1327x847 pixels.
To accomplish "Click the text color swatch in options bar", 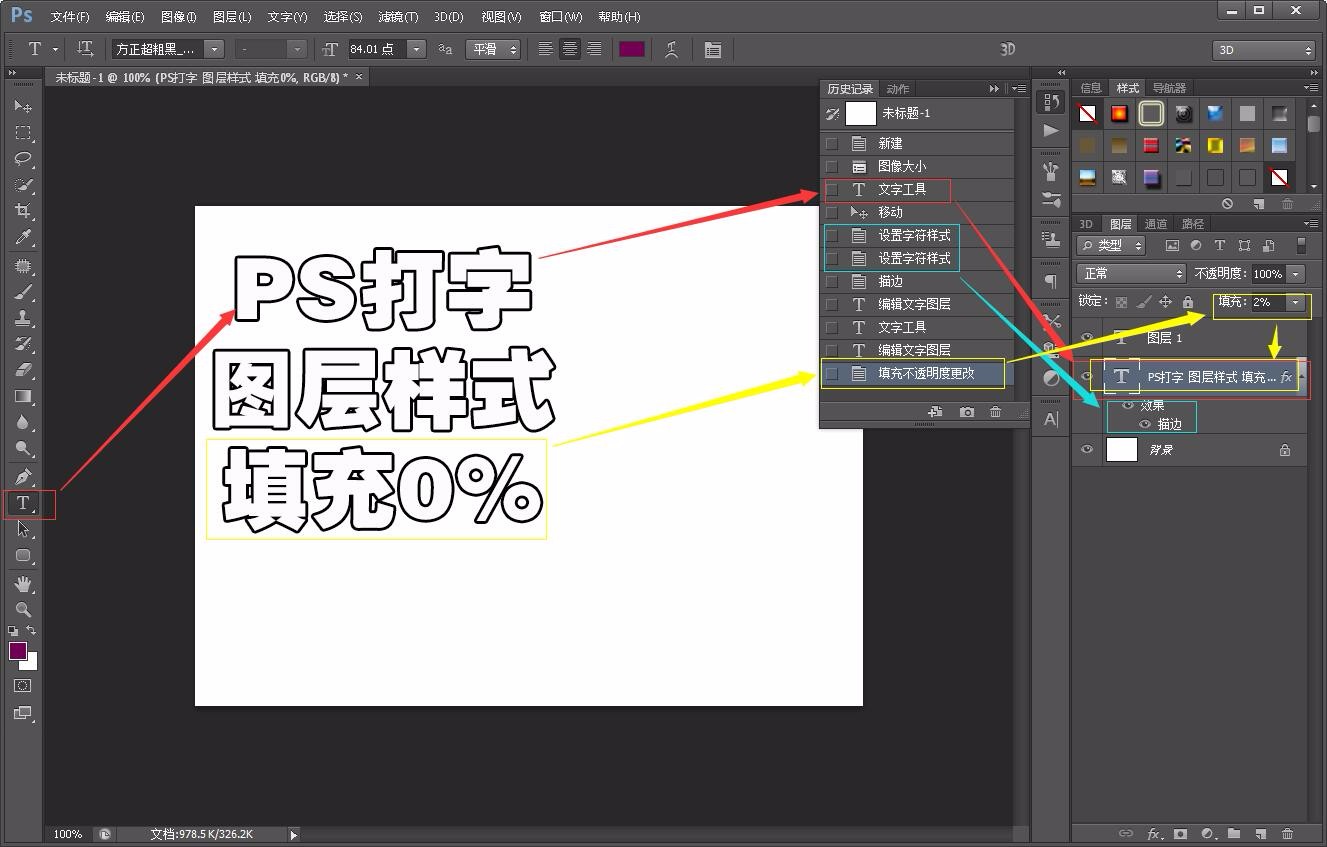I will point(632,49).
